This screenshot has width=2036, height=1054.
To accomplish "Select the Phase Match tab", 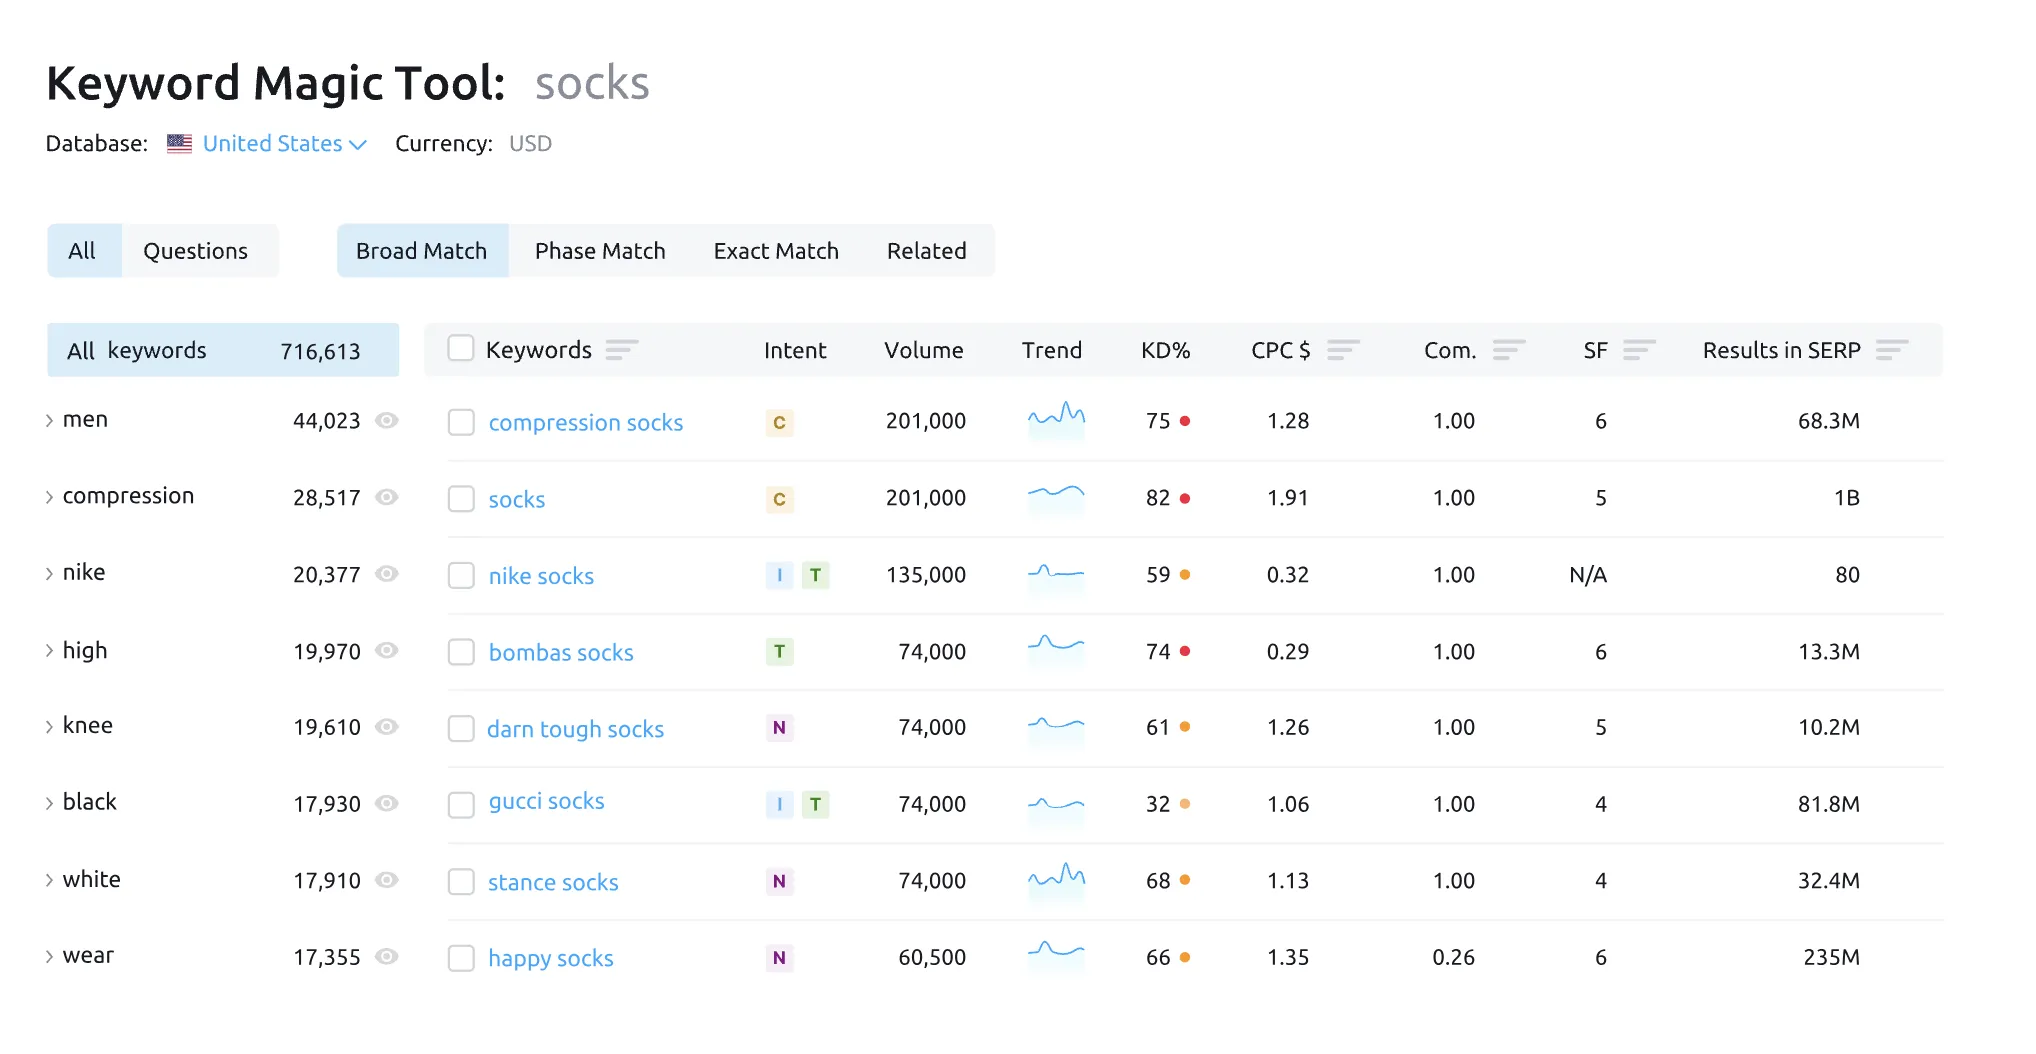I will click(600, 251).
